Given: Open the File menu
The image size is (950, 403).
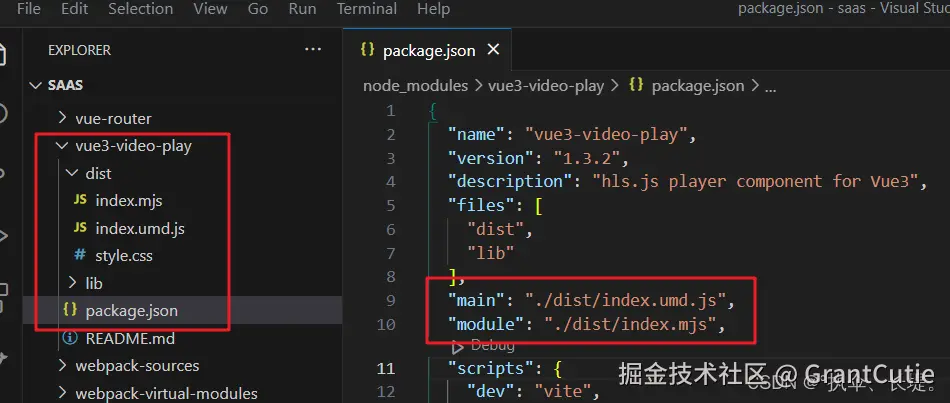Looking at the screenshot, I should point(28,9).
